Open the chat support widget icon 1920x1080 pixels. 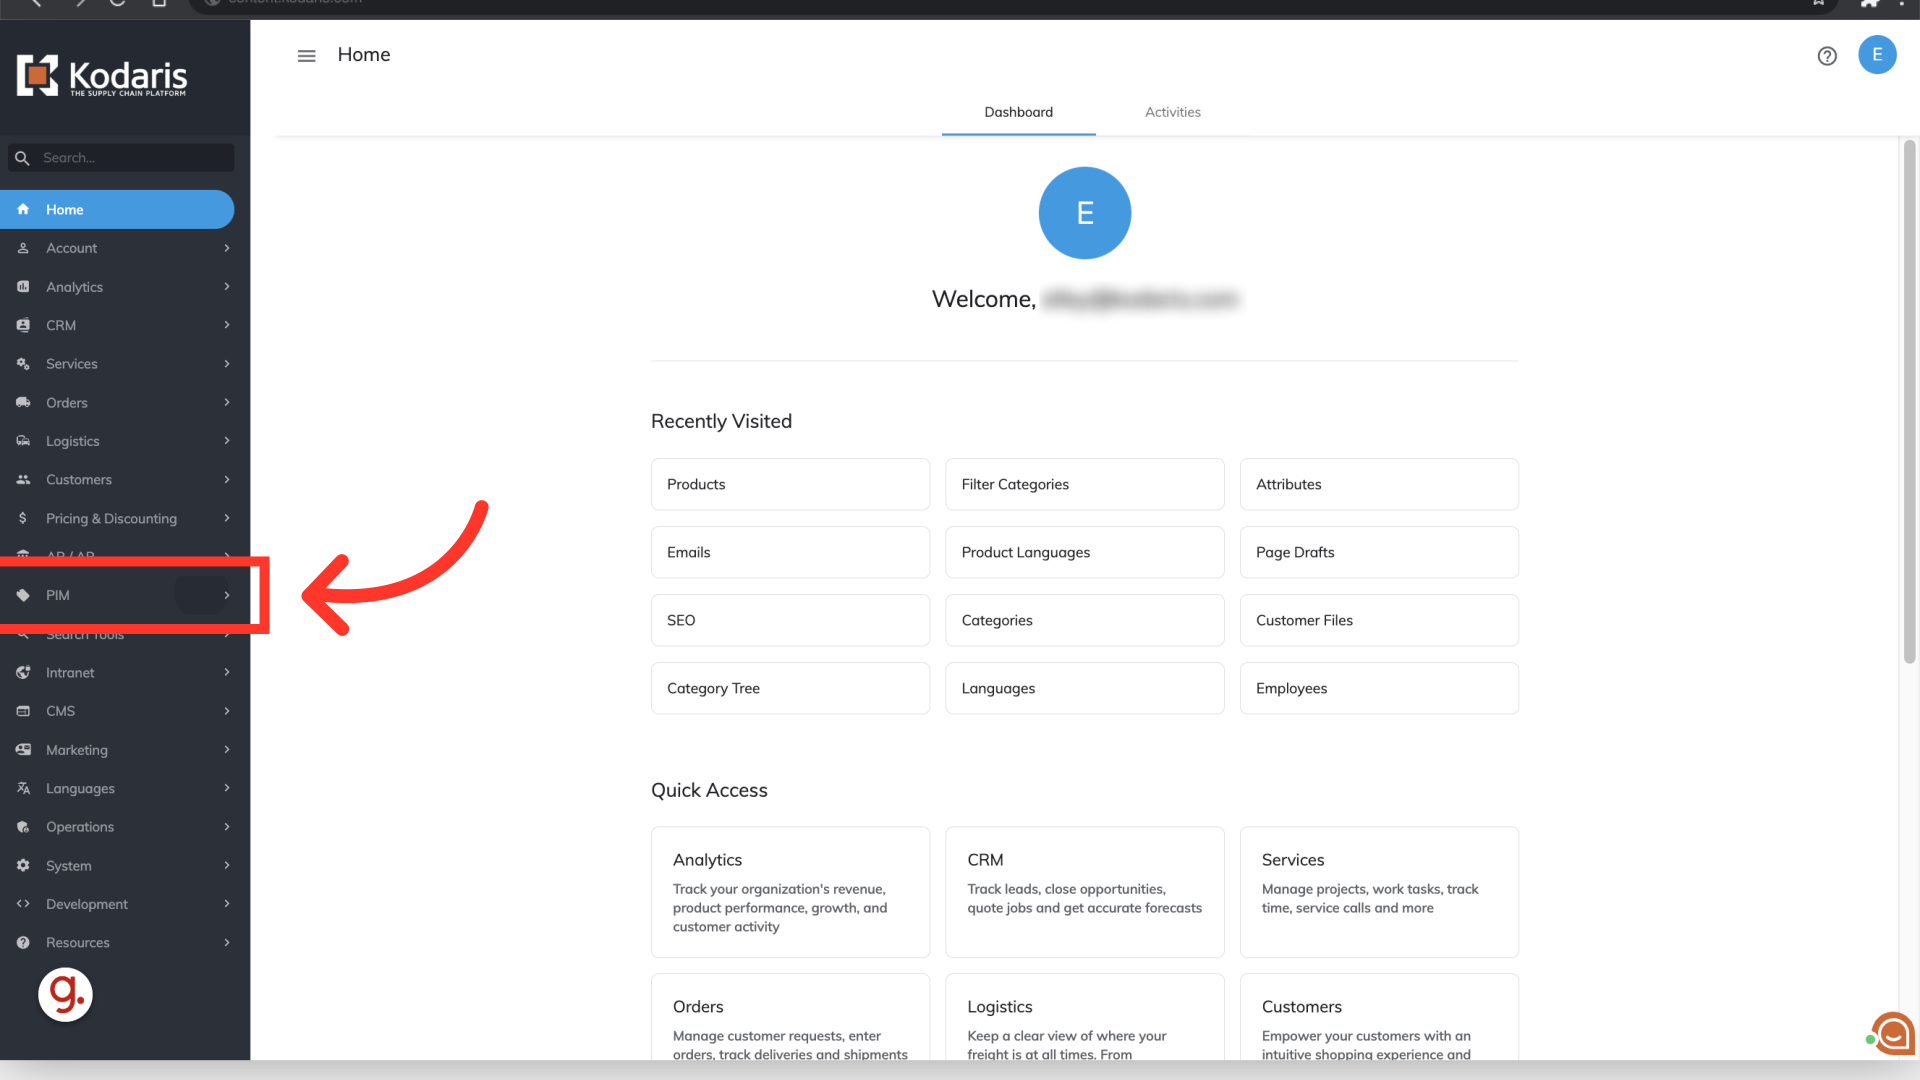click(1893, 1034)
